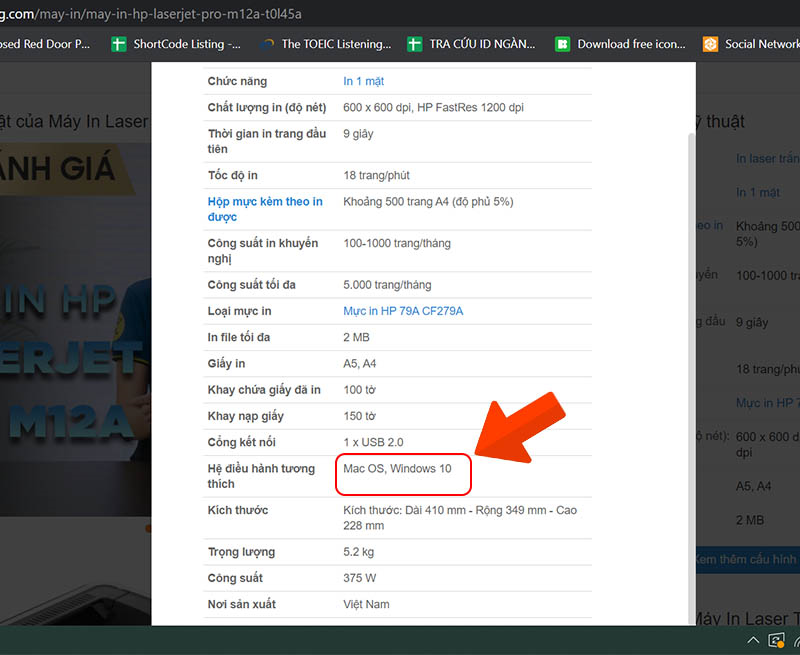Viewport: 800px width, 655px height.
Task: Open the ShortCode Listing bookmark
Action: 176,44
